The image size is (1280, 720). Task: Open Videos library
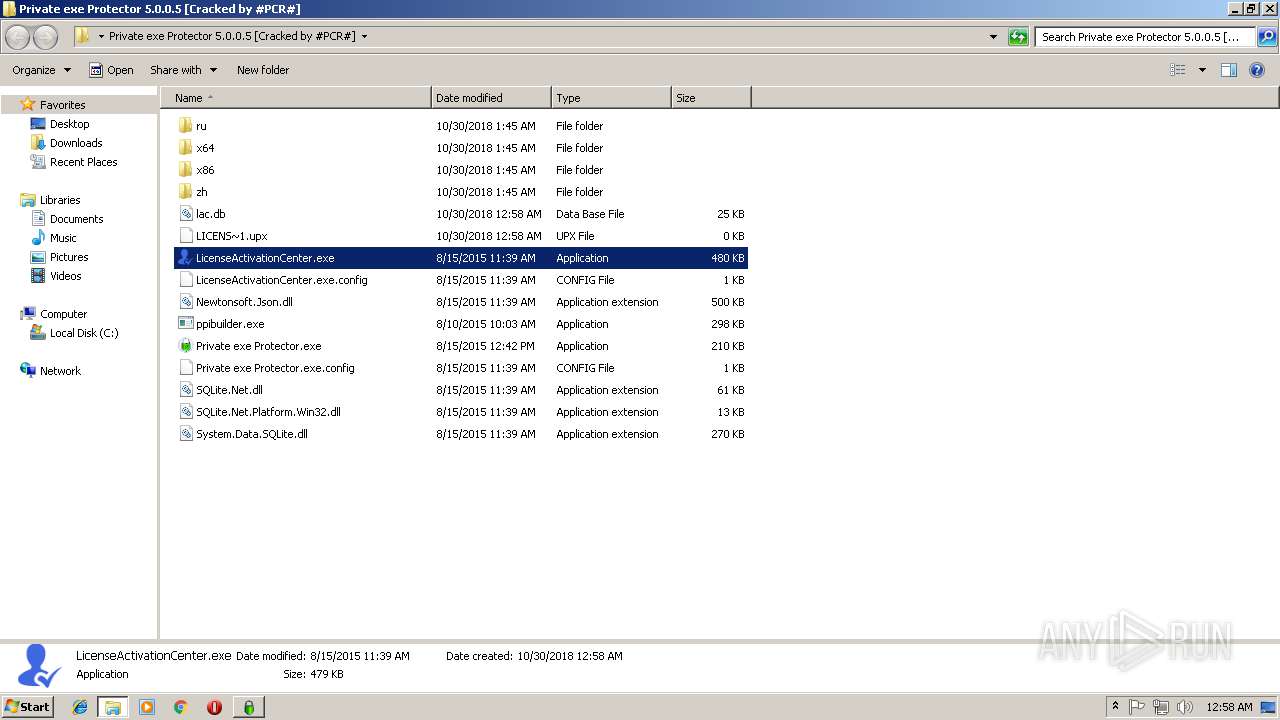(x=65, y=276)
